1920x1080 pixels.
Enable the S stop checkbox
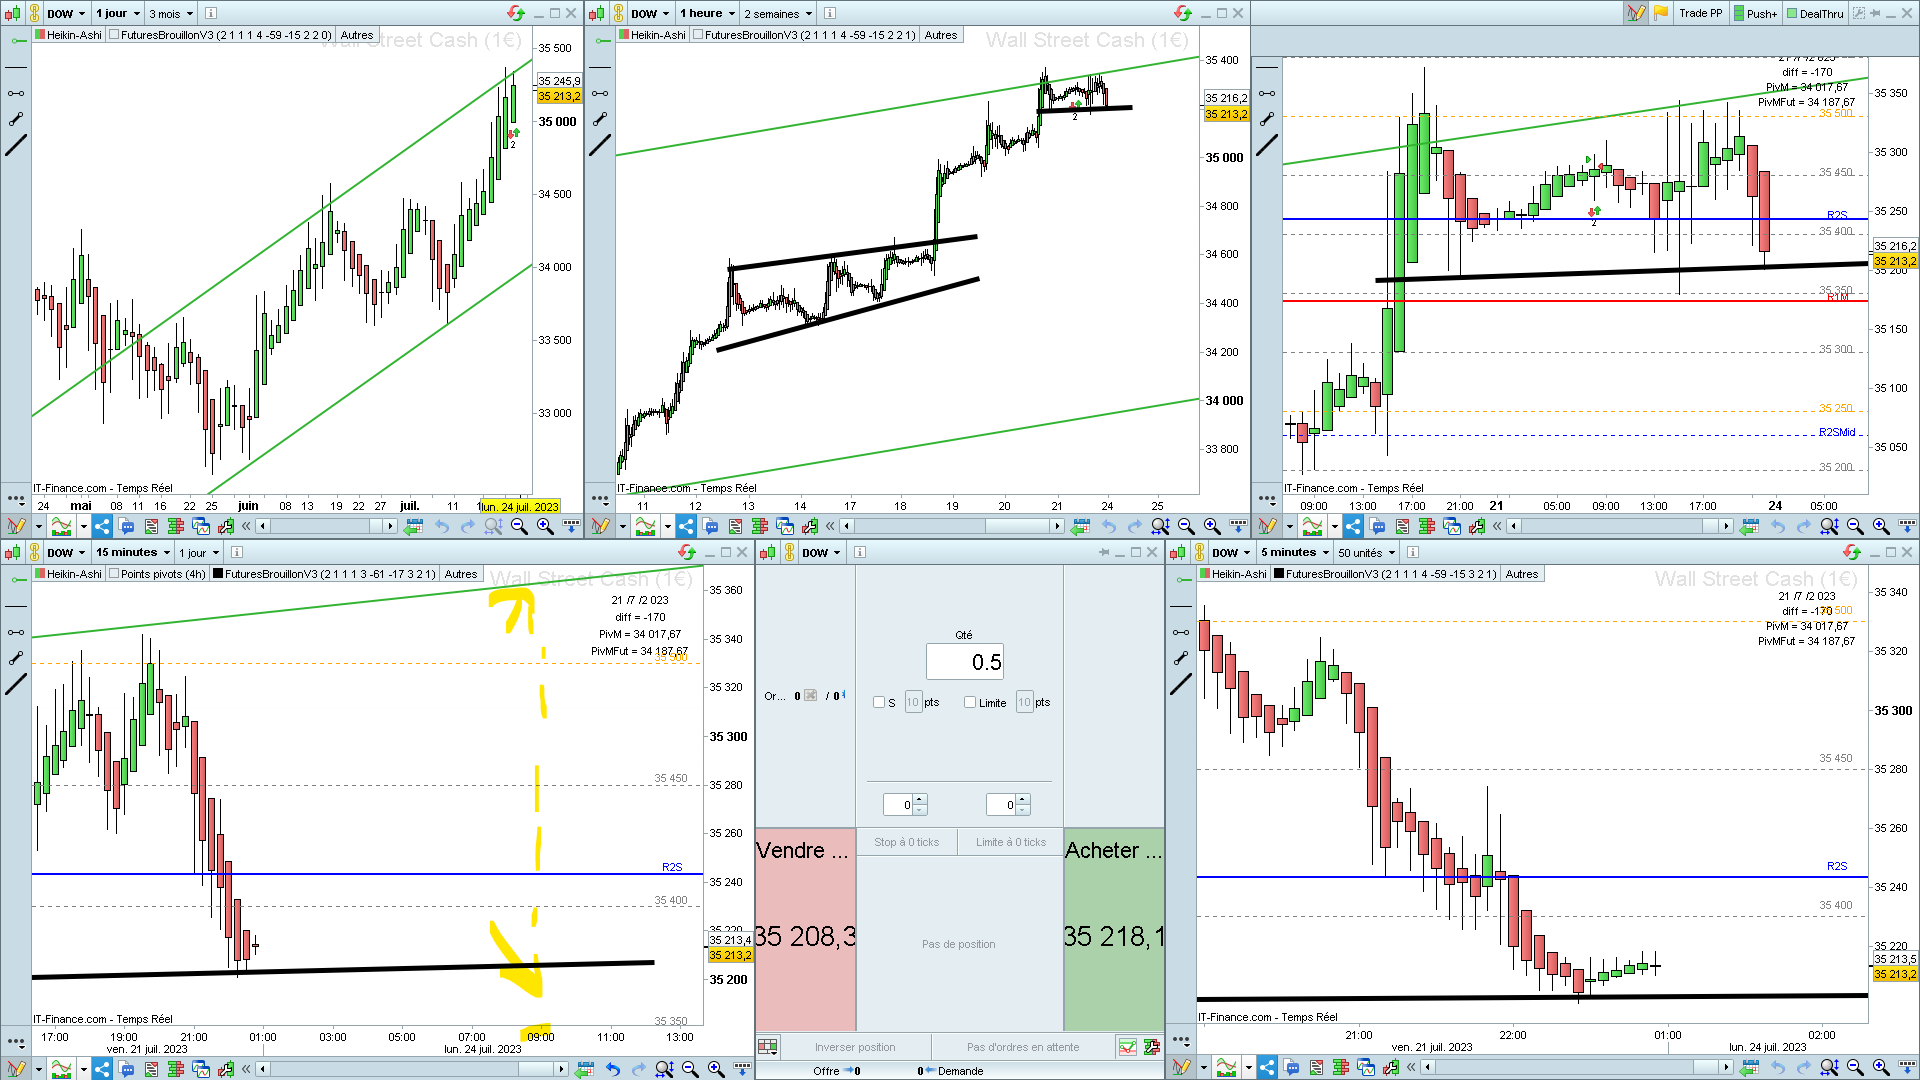879,702
